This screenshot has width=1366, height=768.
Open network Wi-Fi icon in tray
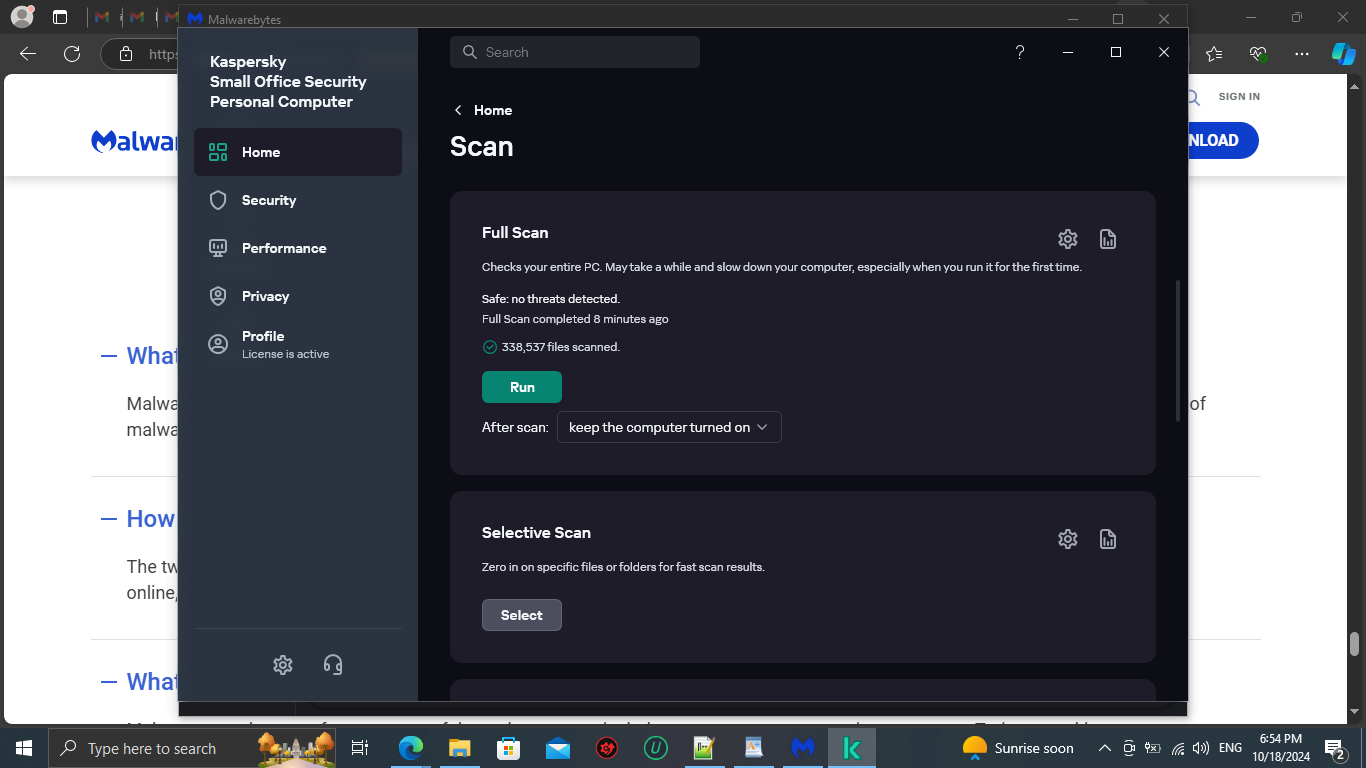tap(1178, 748)
